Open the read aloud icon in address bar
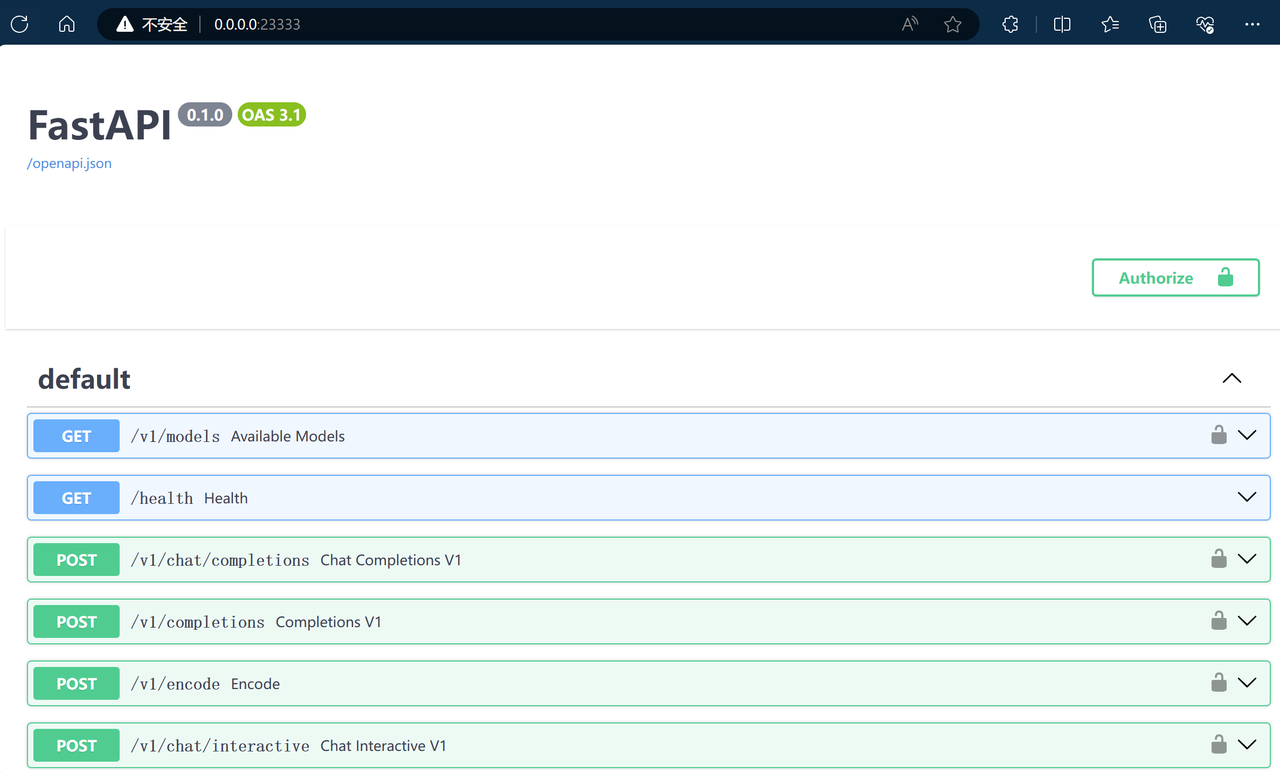 pos(909,24)
